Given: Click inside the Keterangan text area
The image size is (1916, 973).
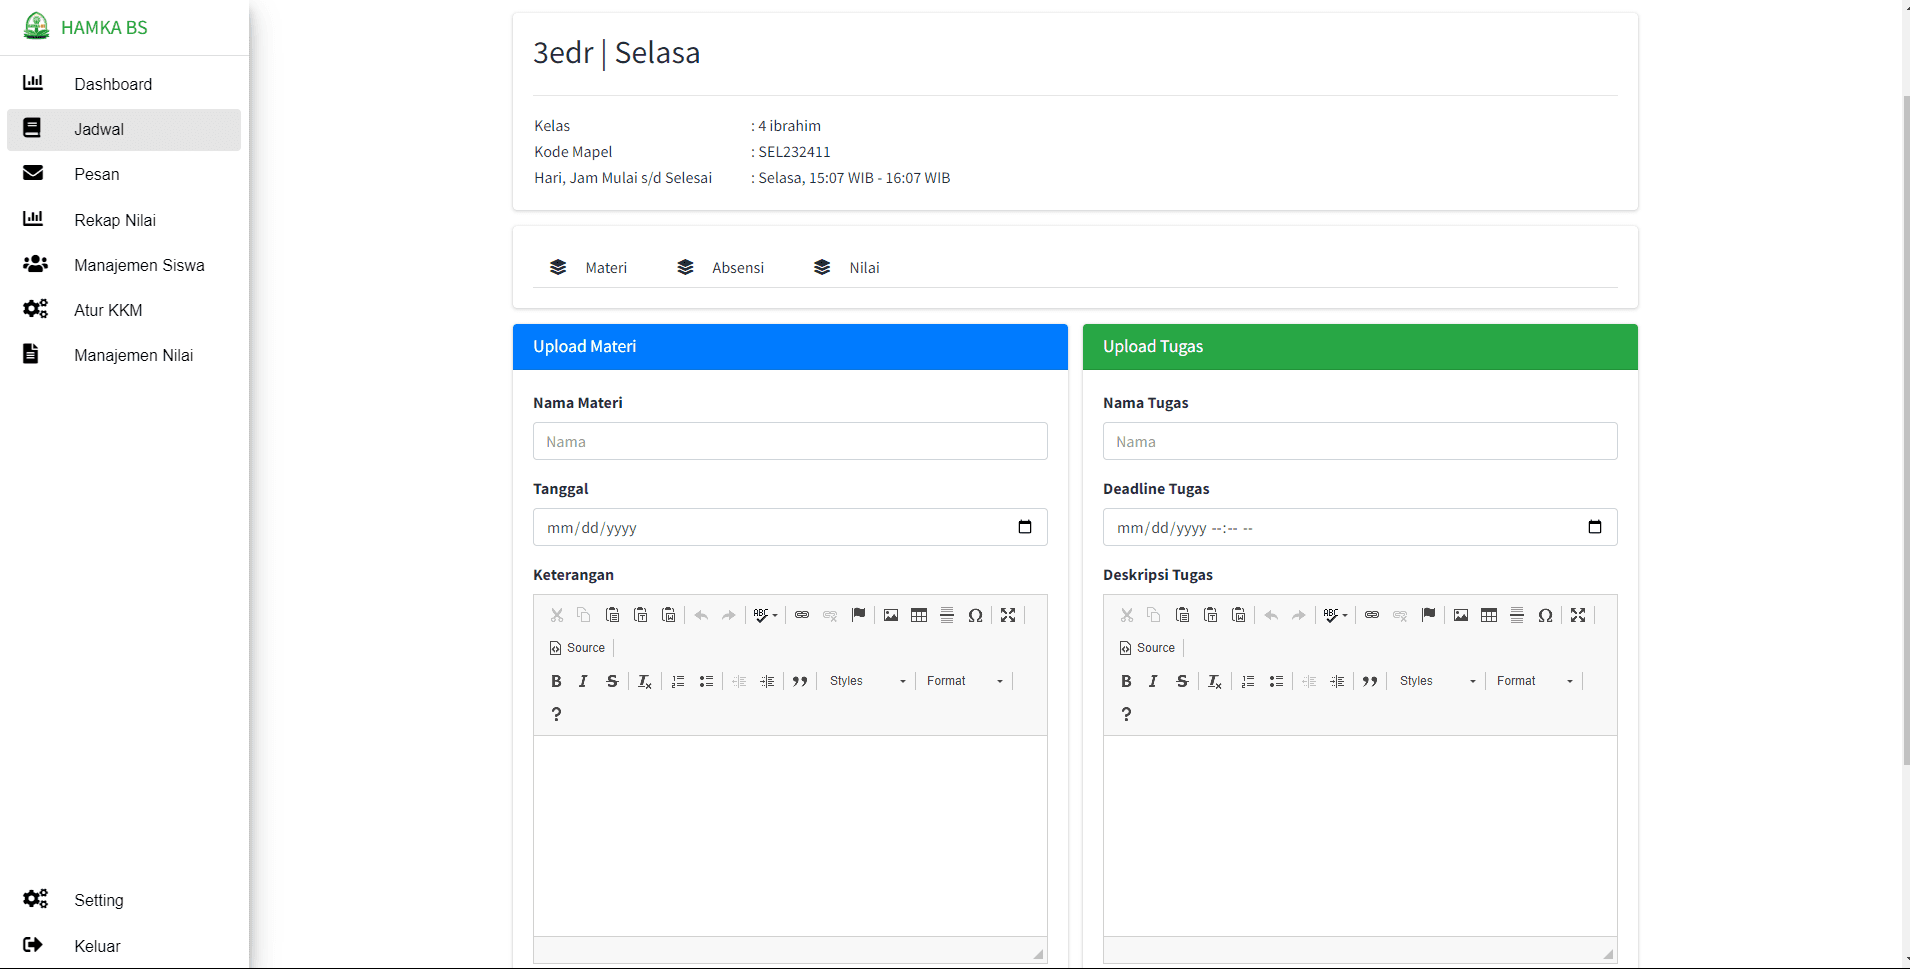Looking at the screenshot, I should (x=790, y=836).
